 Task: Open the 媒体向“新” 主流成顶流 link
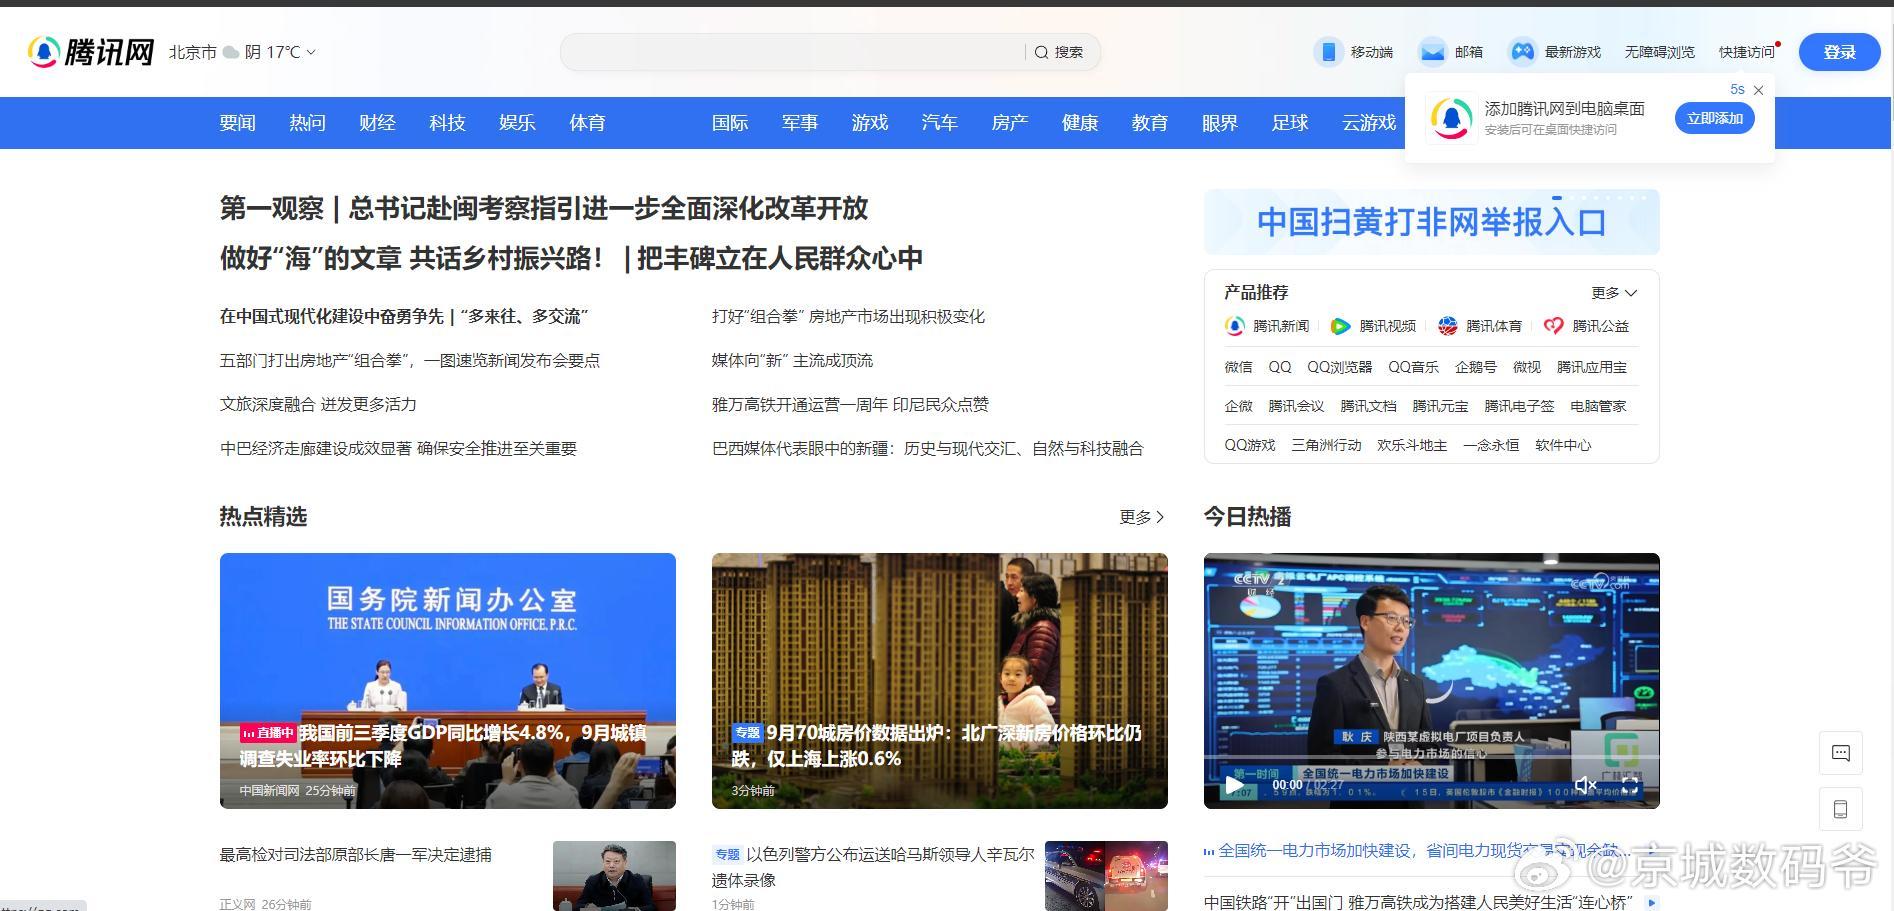click(792, 360)
